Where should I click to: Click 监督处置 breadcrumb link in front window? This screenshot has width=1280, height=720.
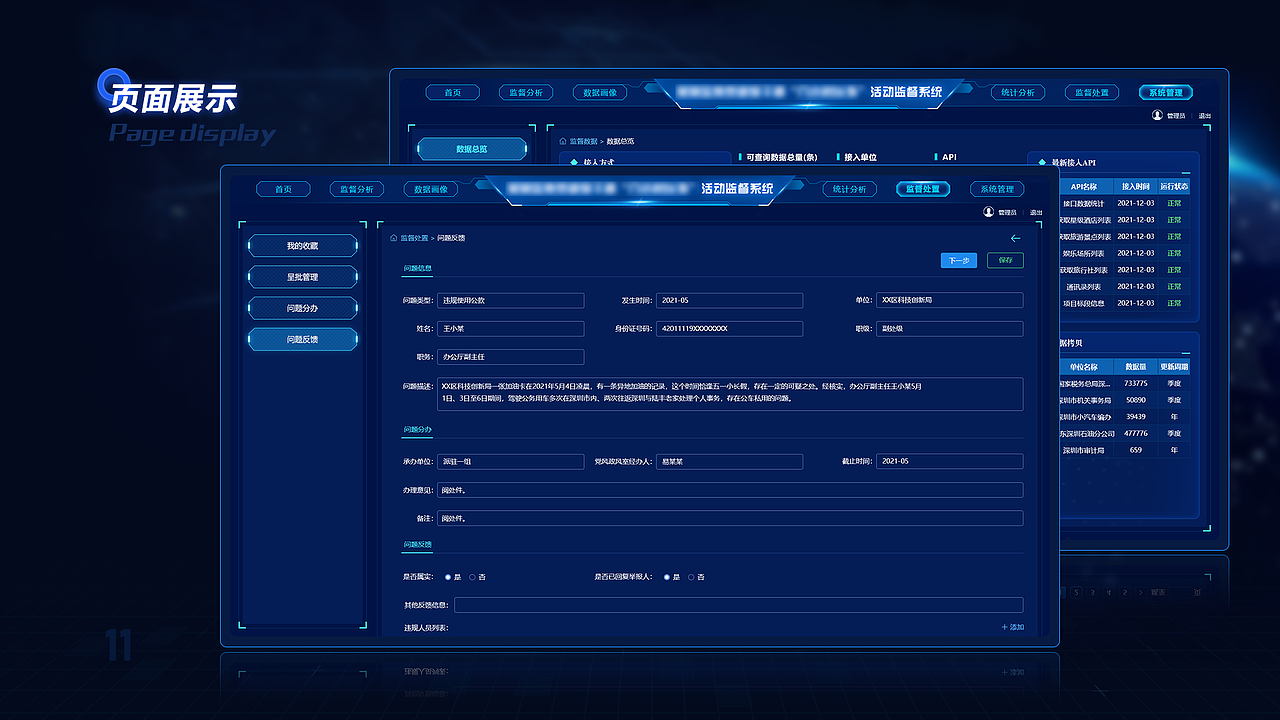tap(414, 238)
